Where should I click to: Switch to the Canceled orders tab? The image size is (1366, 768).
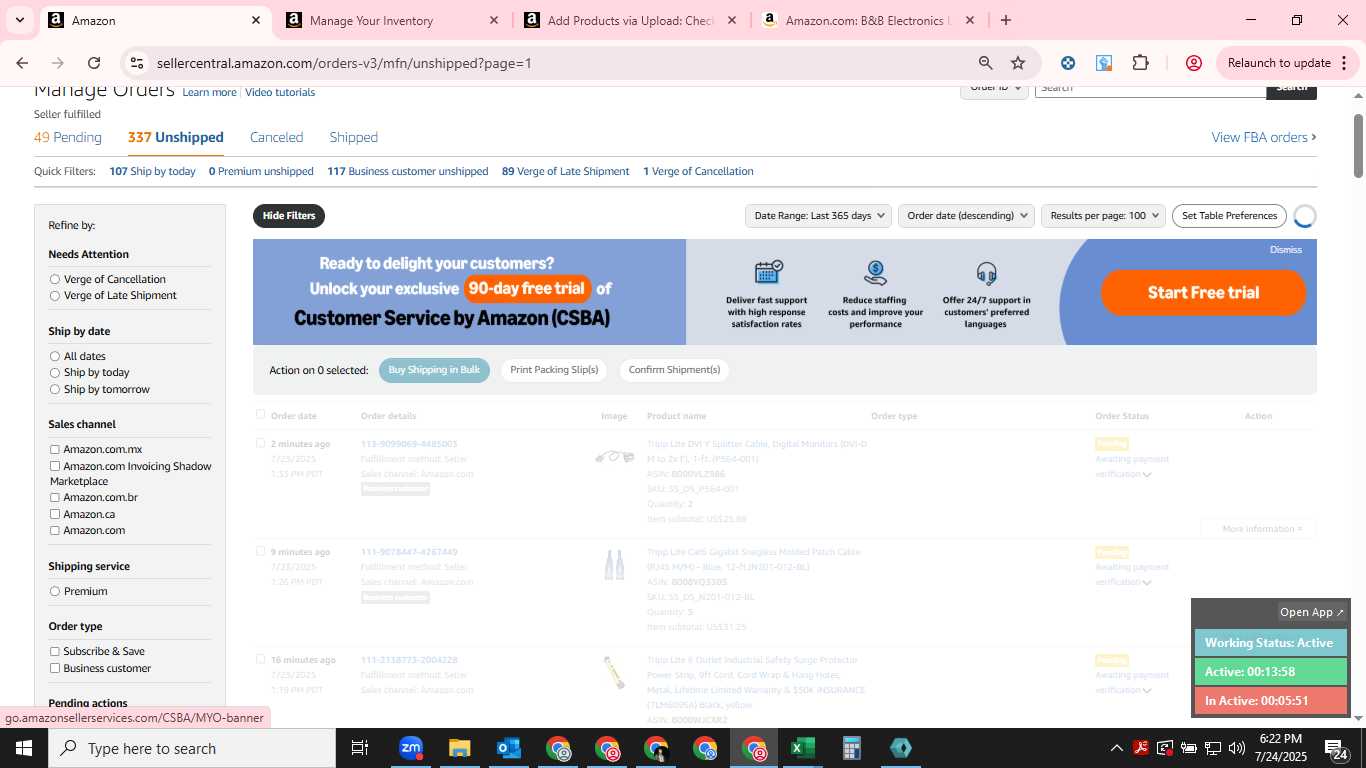(x=276, y=137)
